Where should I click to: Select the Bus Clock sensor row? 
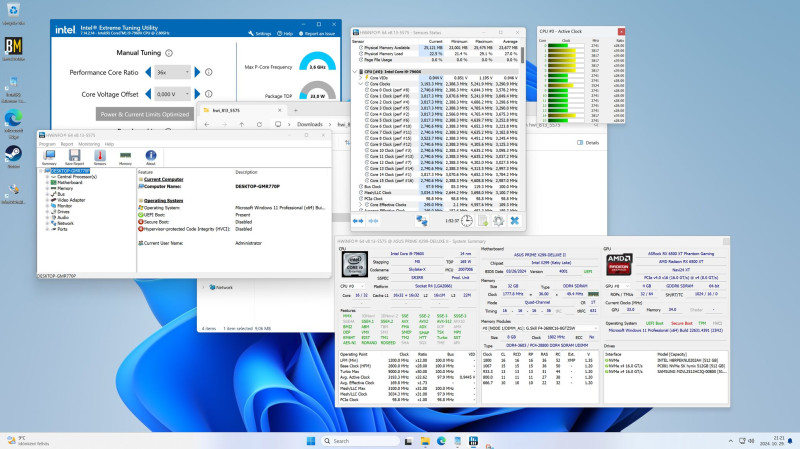coord(436,187)
